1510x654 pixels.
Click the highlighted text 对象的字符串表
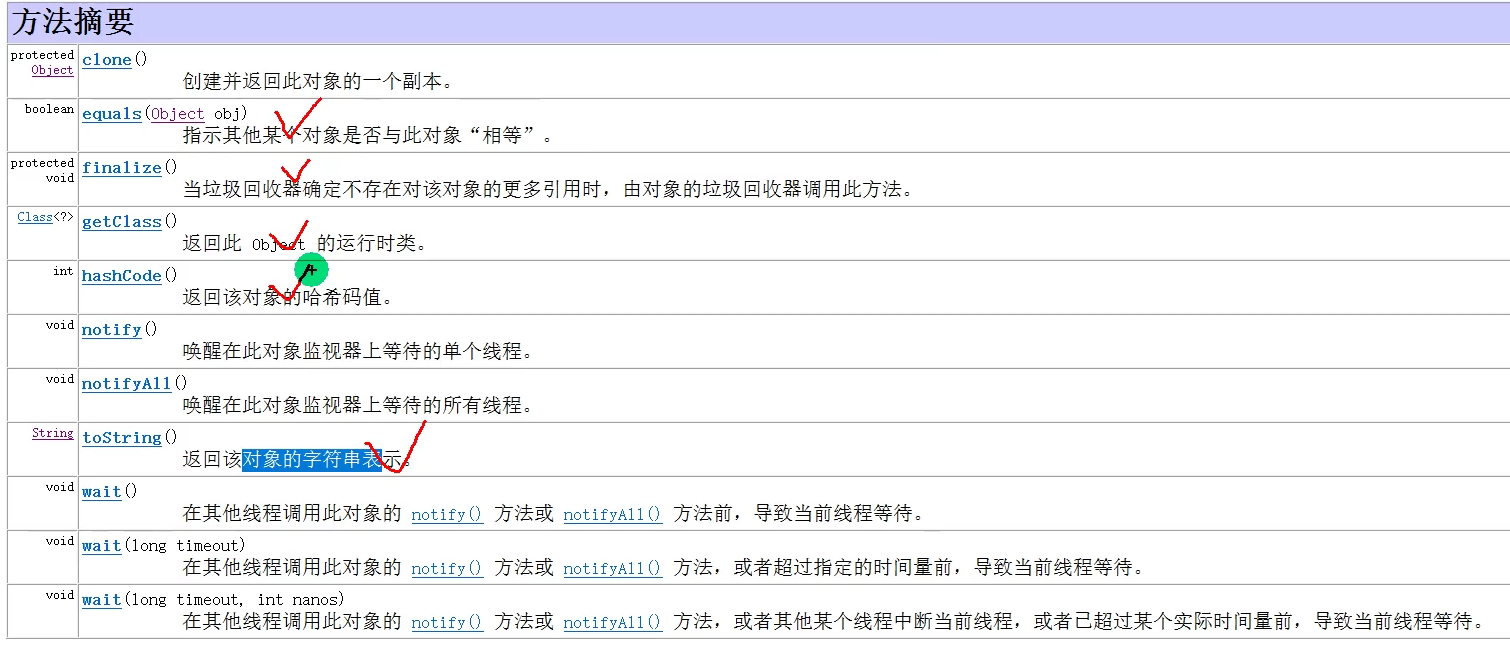coord(312,460)
